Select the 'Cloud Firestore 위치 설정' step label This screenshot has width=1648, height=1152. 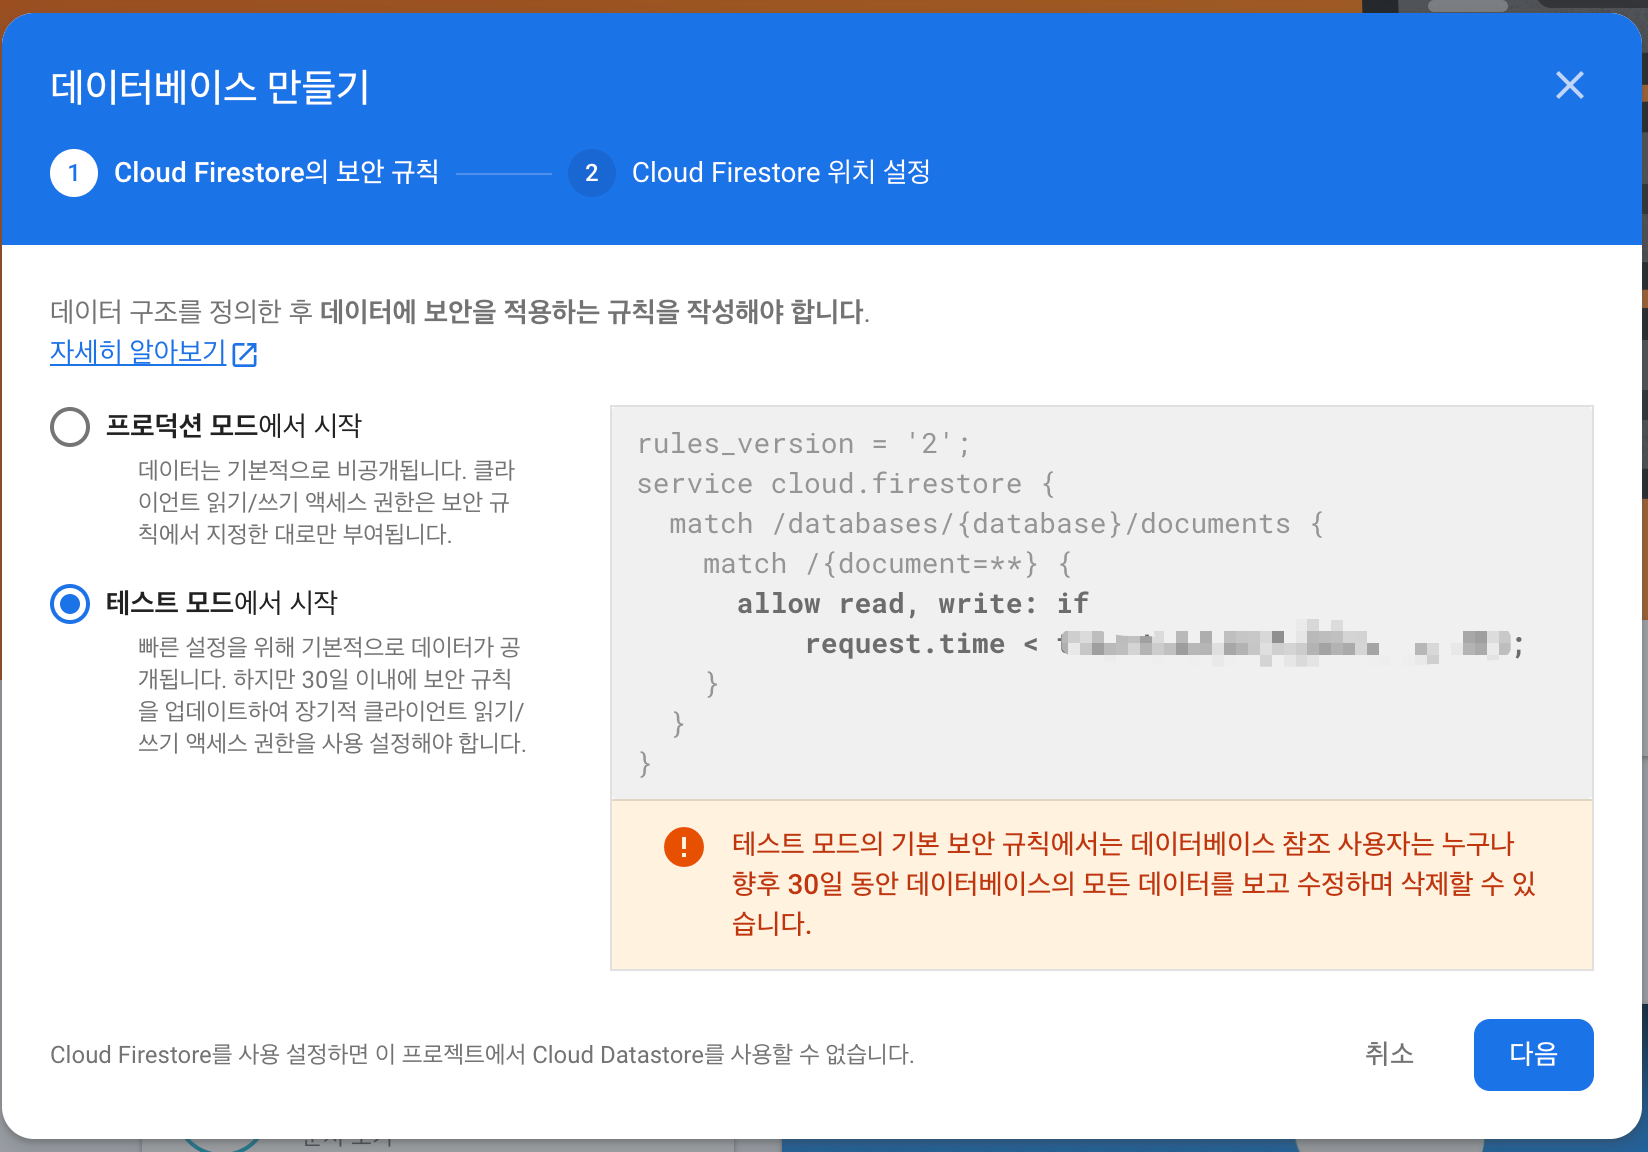click(x=781, y=172)
